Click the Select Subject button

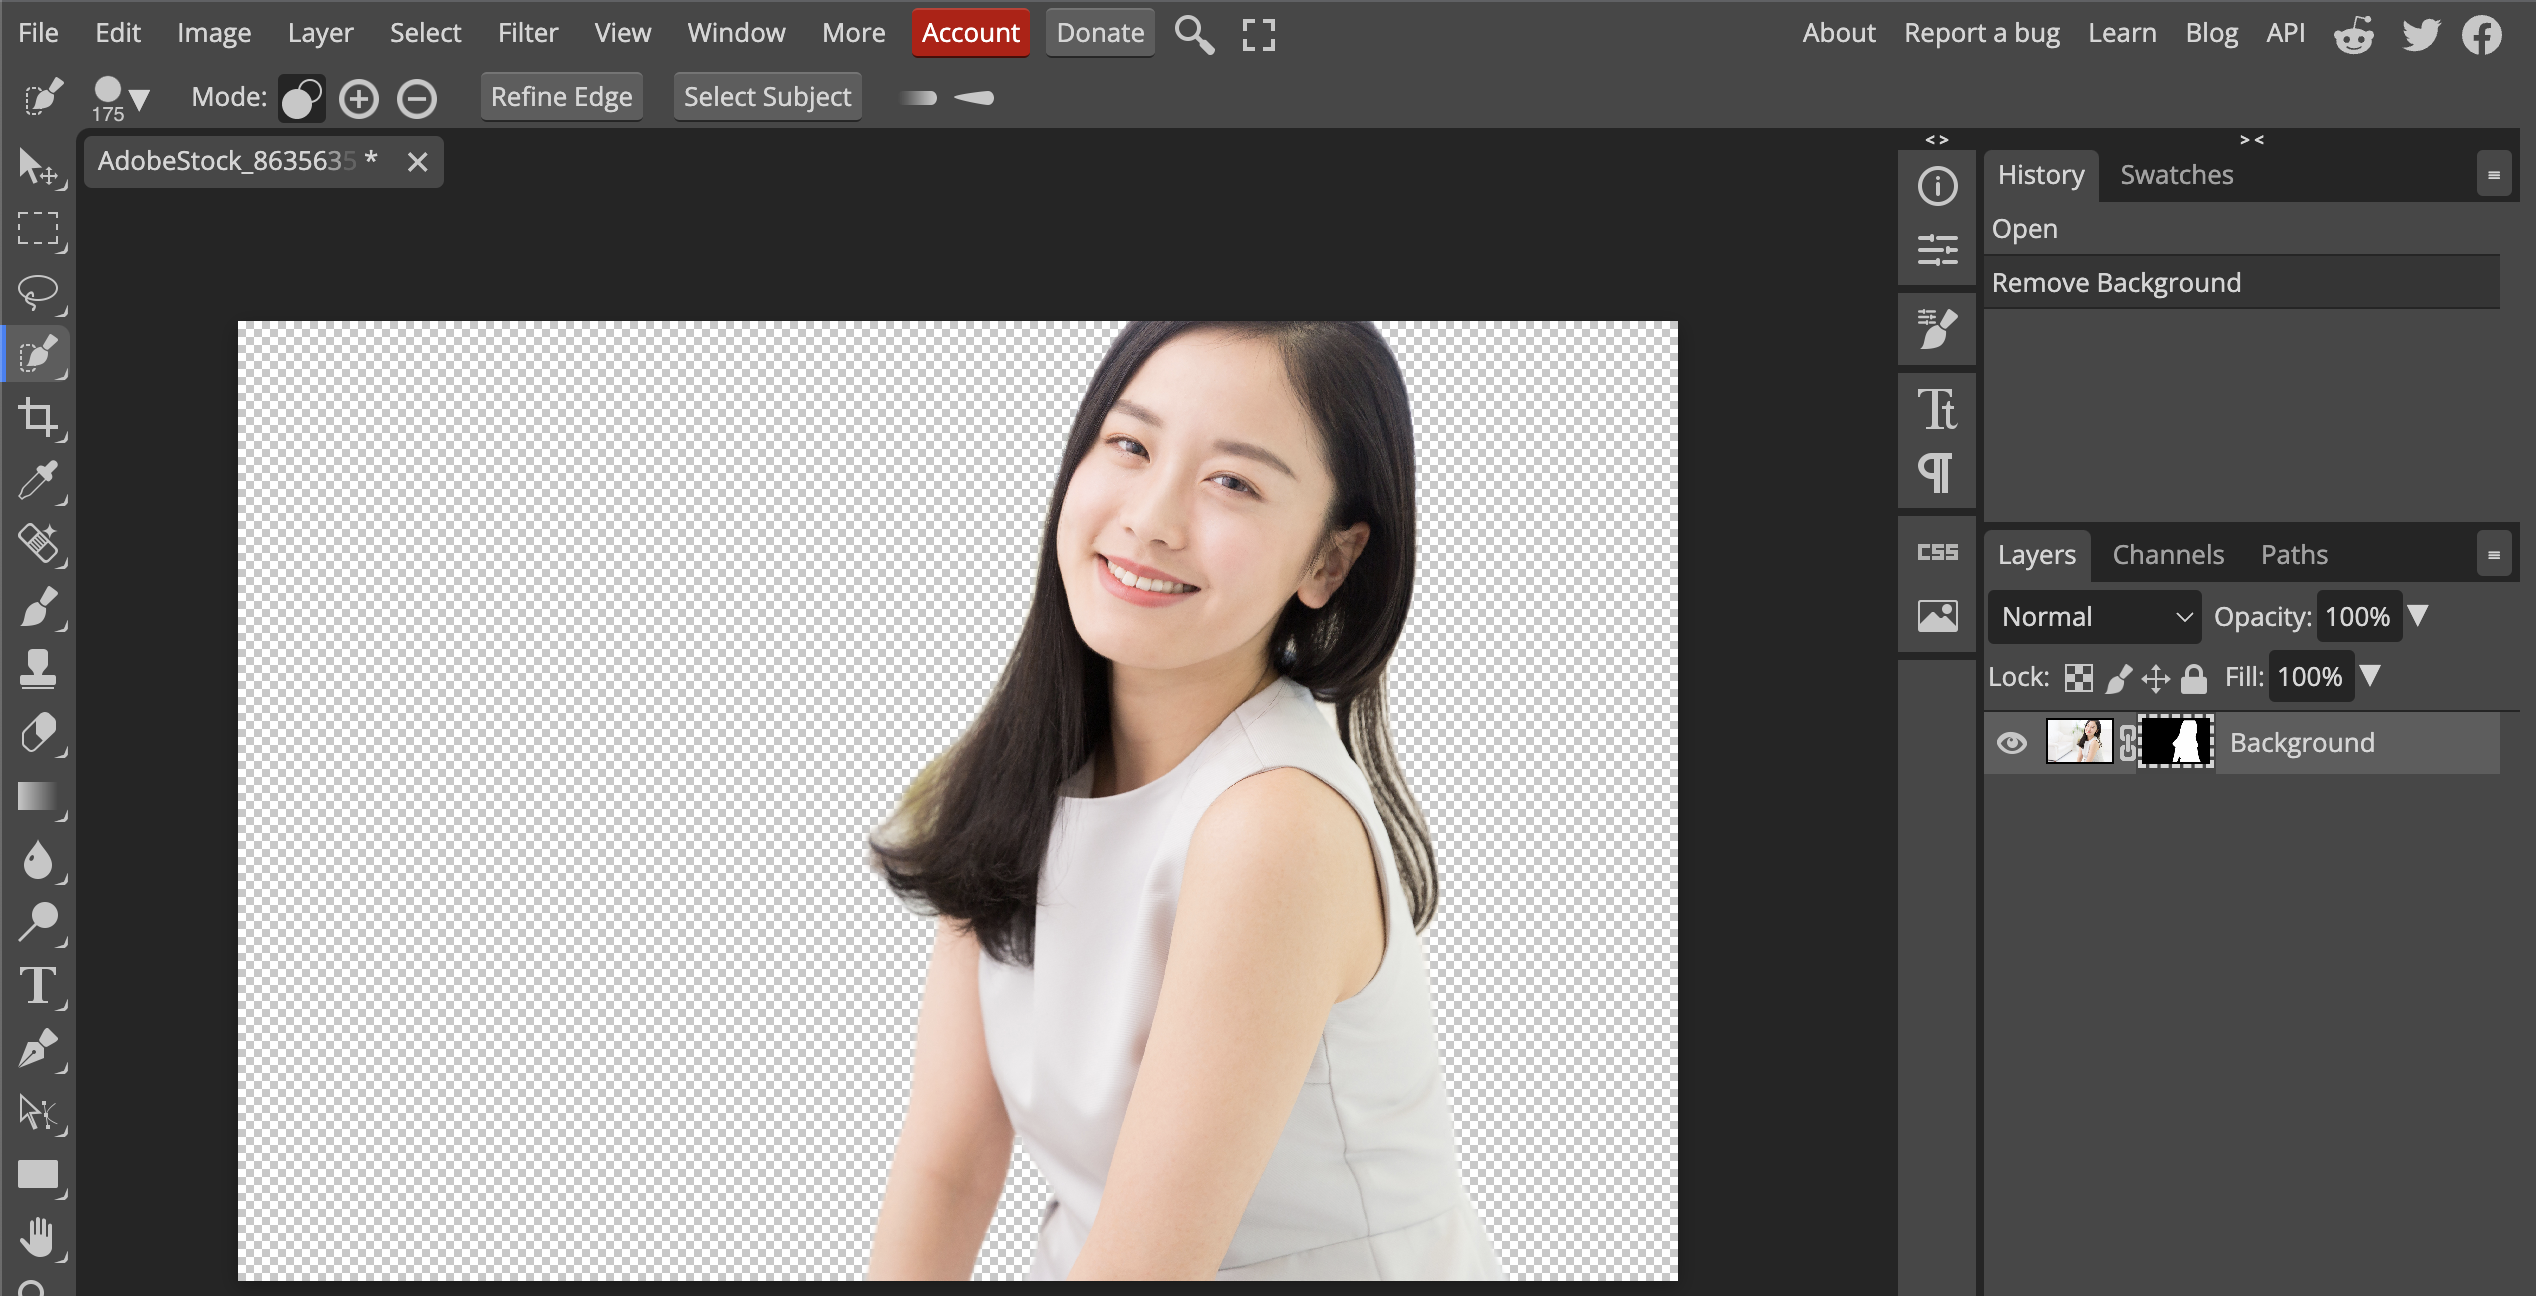[767, 97]
